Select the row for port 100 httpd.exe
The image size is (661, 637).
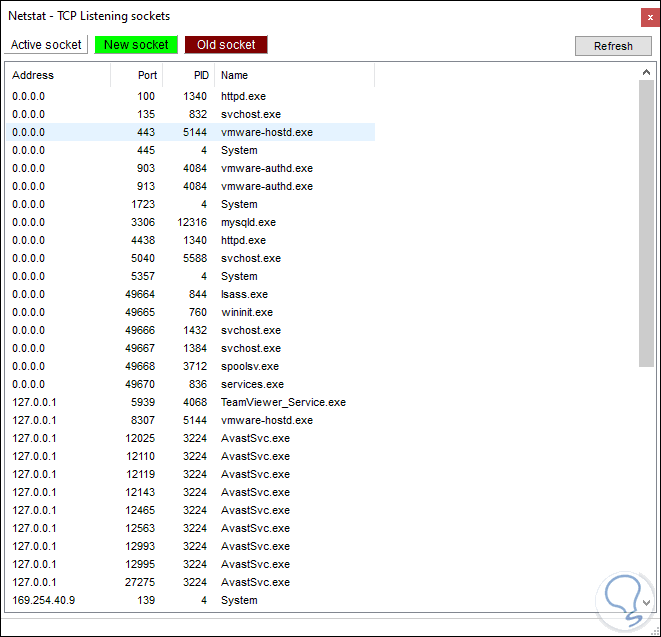(191, 96)
